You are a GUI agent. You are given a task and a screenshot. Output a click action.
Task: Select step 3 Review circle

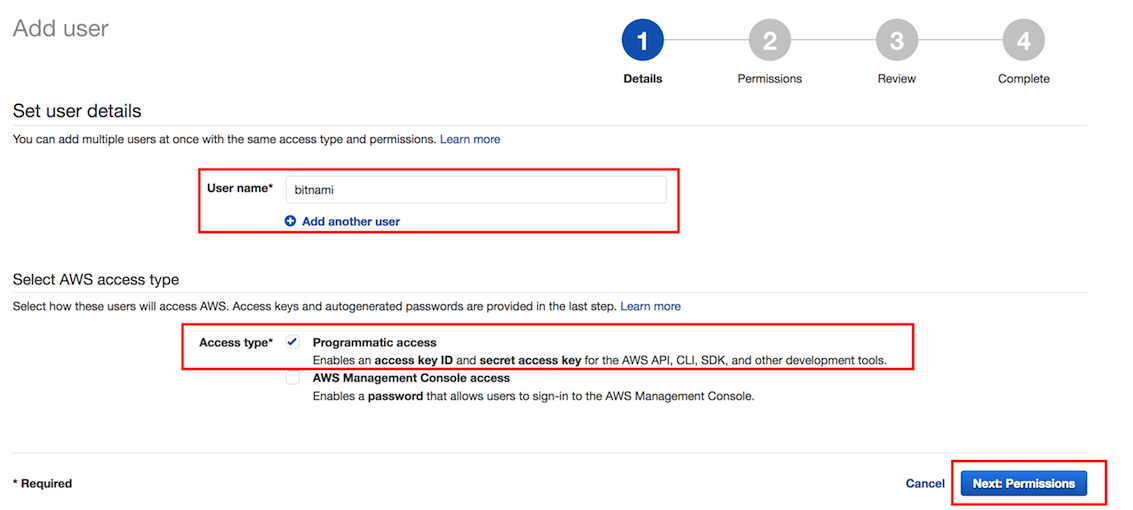[x=897, y=40]
